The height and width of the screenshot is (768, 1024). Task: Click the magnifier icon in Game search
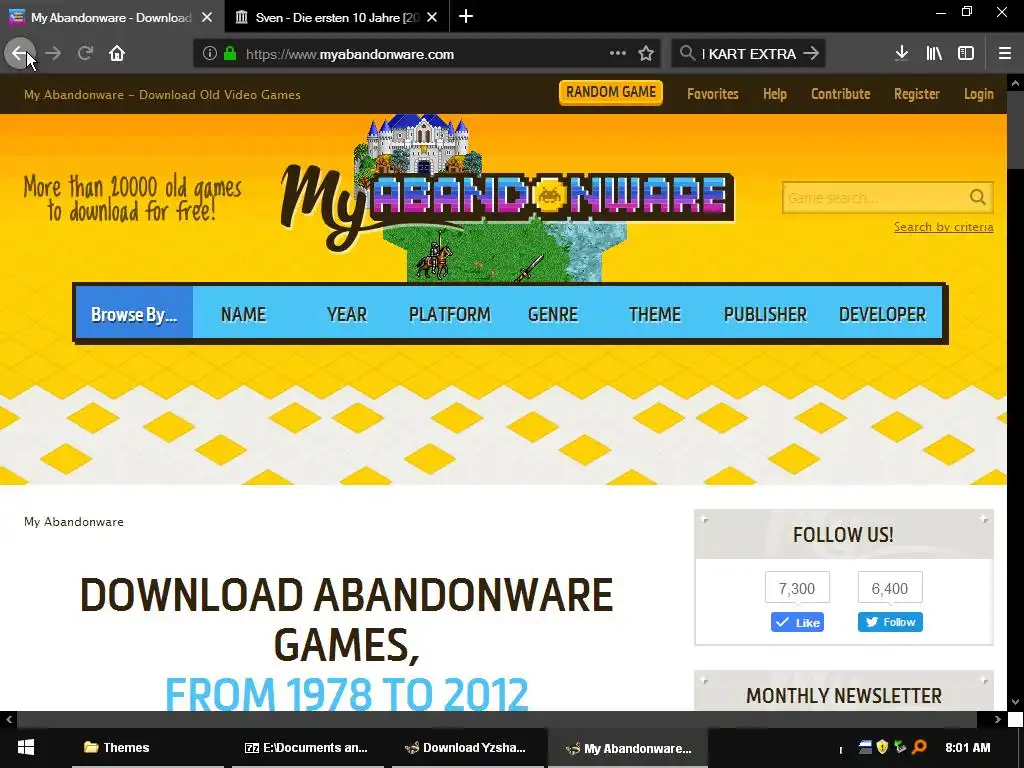[978, 197]
